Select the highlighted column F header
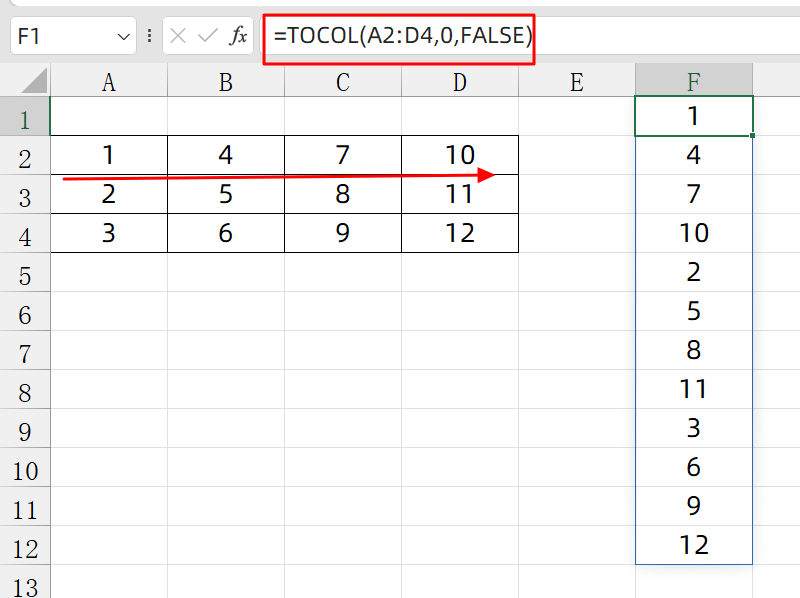This screenshot has width=800, height=598. [x=694, y=82]
